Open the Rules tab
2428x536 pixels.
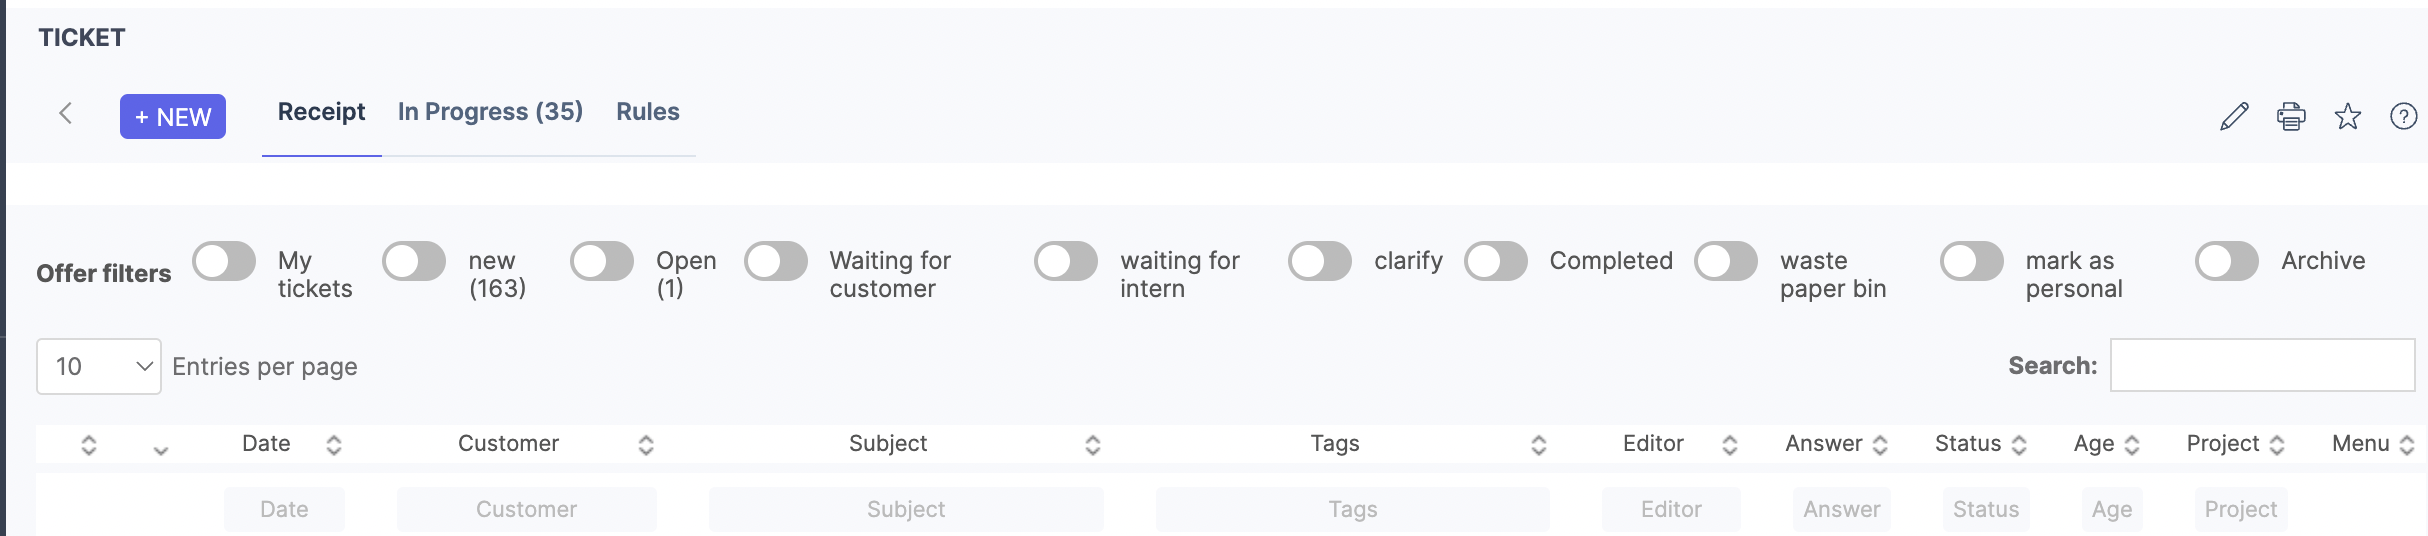pos(647,112)
